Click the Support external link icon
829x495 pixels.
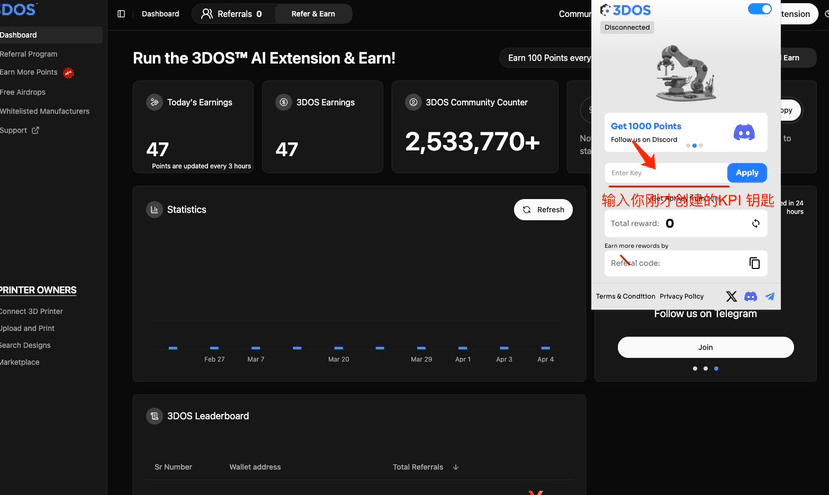35,130
